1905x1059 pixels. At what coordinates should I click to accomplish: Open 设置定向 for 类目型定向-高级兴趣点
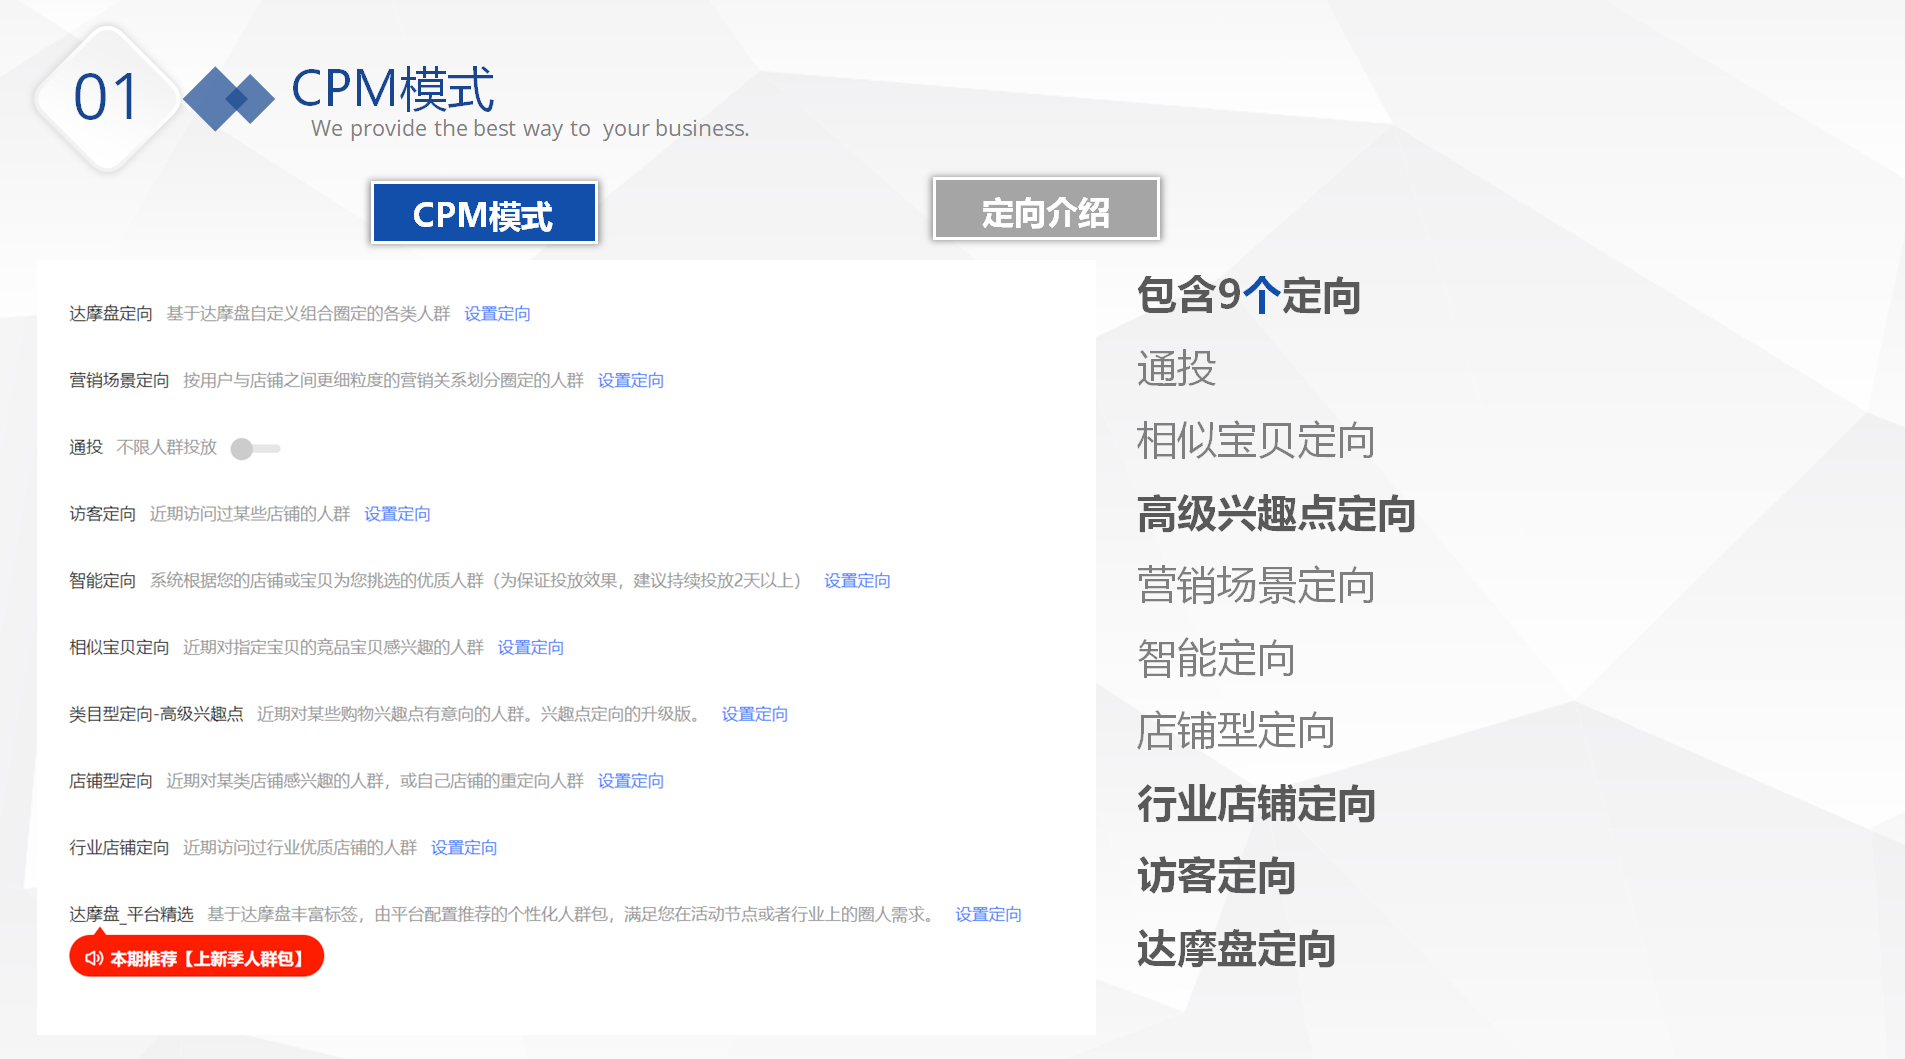pos(755,714)
